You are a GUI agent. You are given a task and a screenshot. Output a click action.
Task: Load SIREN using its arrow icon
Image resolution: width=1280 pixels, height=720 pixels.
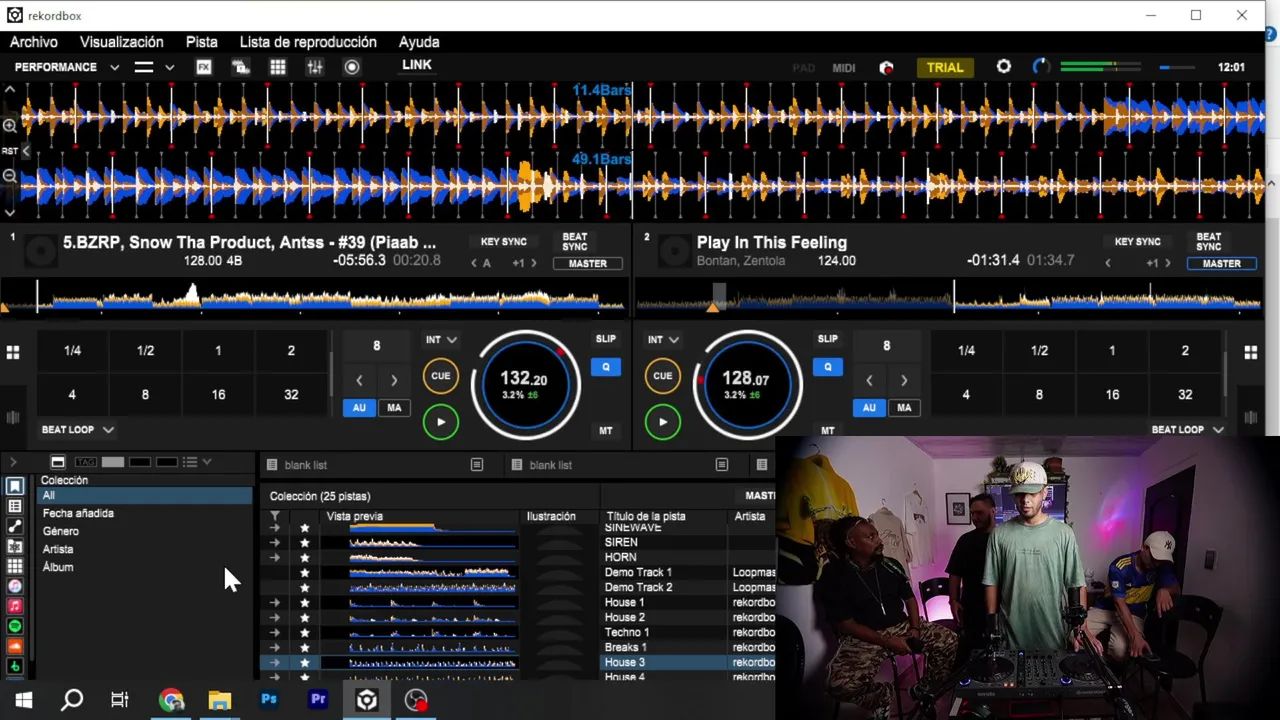pyautogui.click(x=275, y=542)
